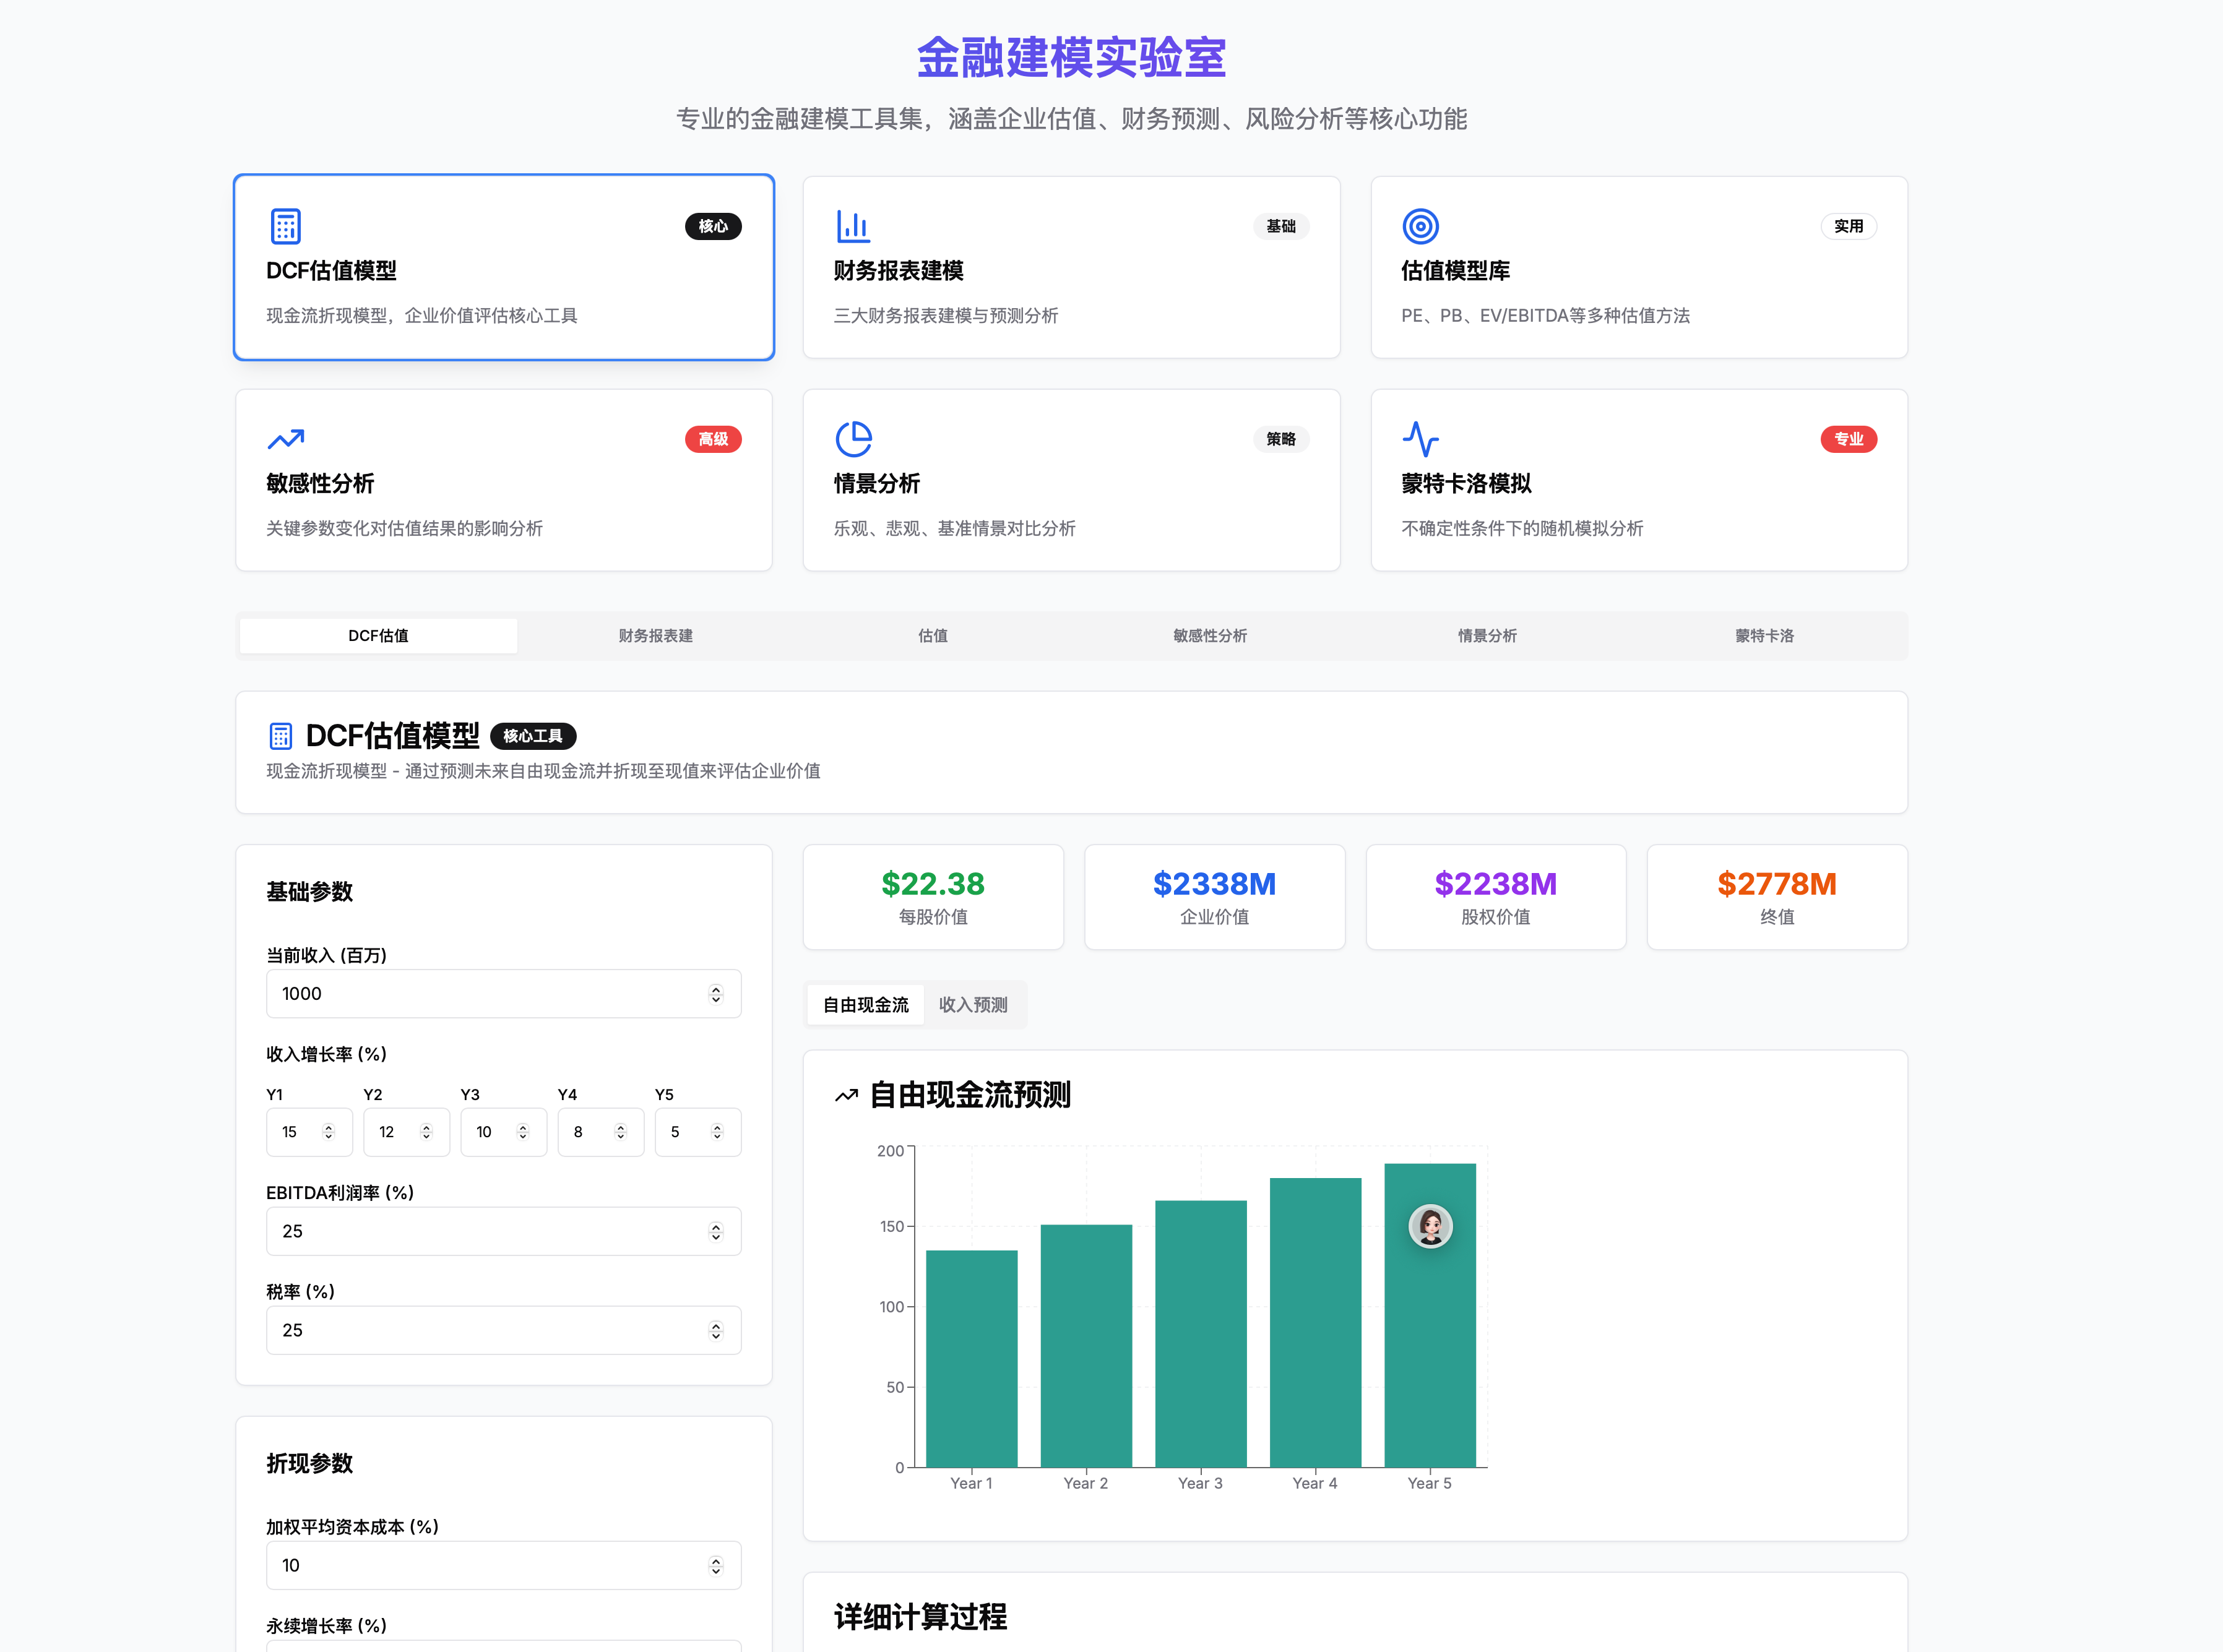
Task: Click the pulse wave icon for 蒙特卡洛模拟
Action: 1420,439
